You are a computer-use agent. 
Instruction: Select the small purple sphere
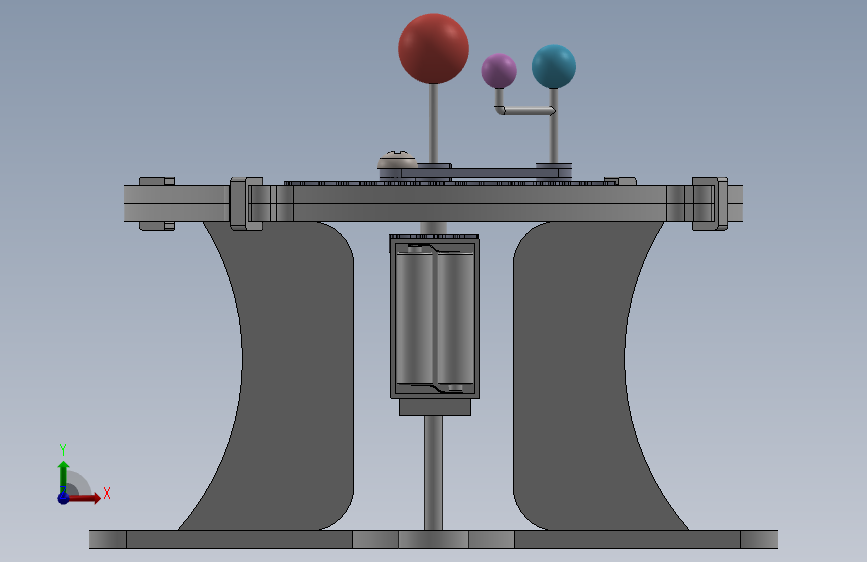pyautogui.click(x=499, y=71)
